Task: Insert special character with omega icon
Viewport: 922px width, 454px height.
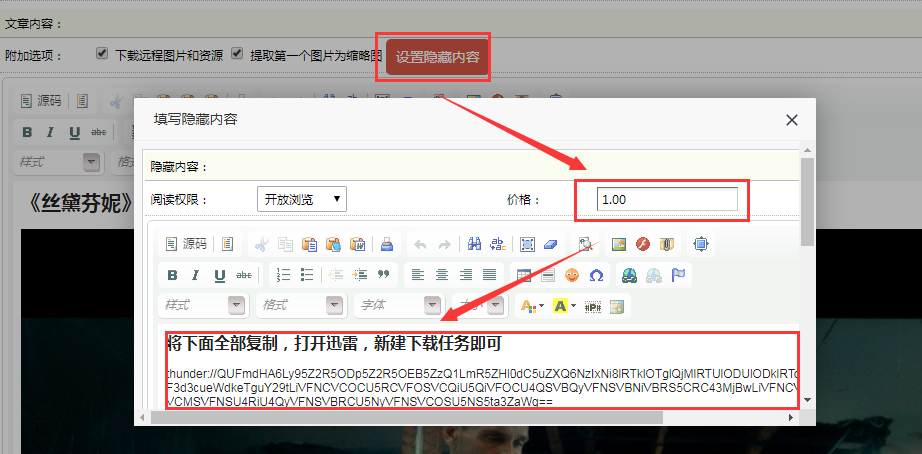Action: pyautogui.click(x=596, y=275)
